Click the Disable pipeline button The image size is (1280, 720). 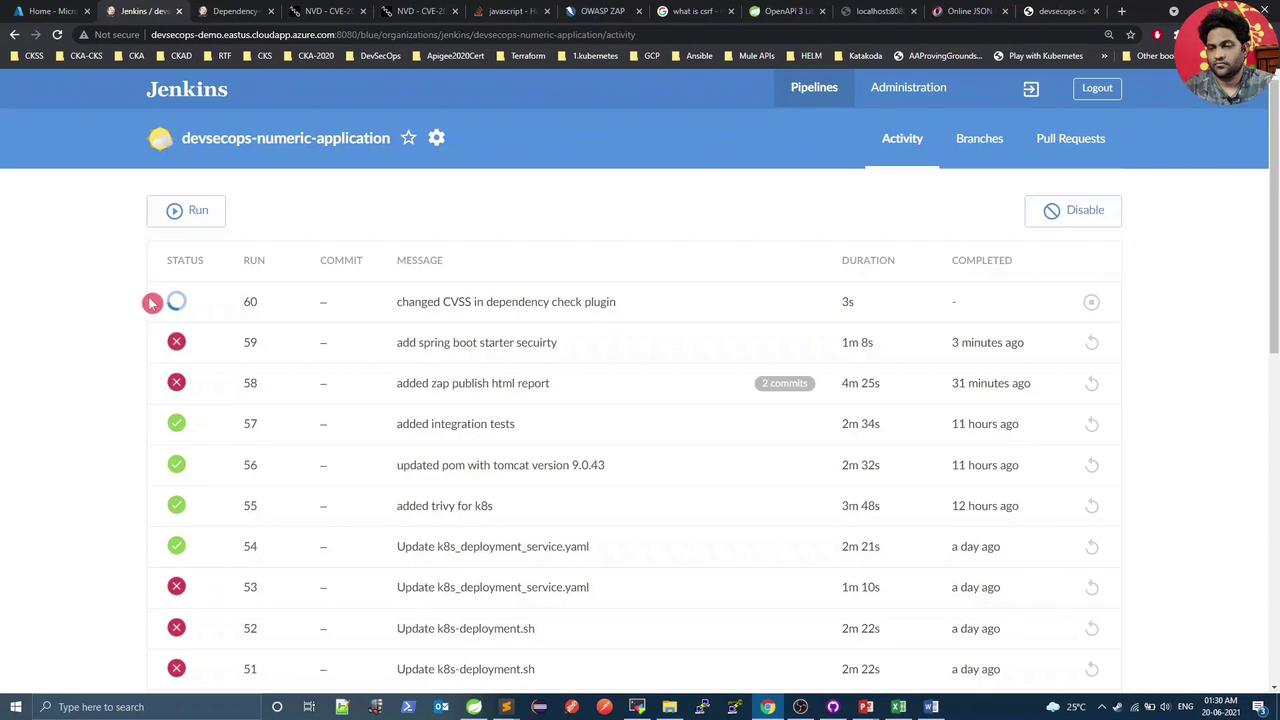point(1073,210)
